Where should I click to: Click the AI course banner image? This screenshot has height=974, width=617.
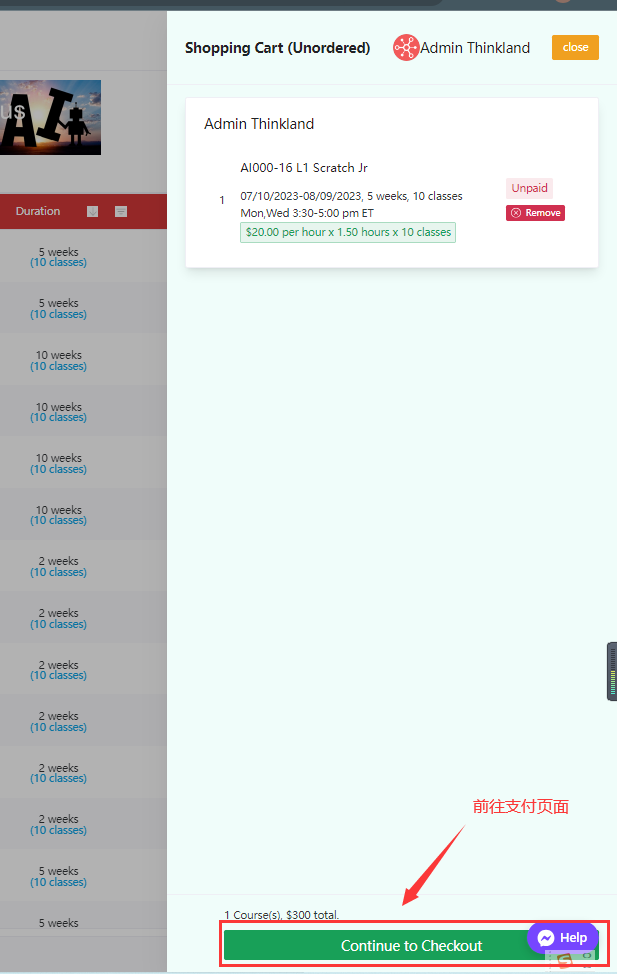(x=50, y=117)
